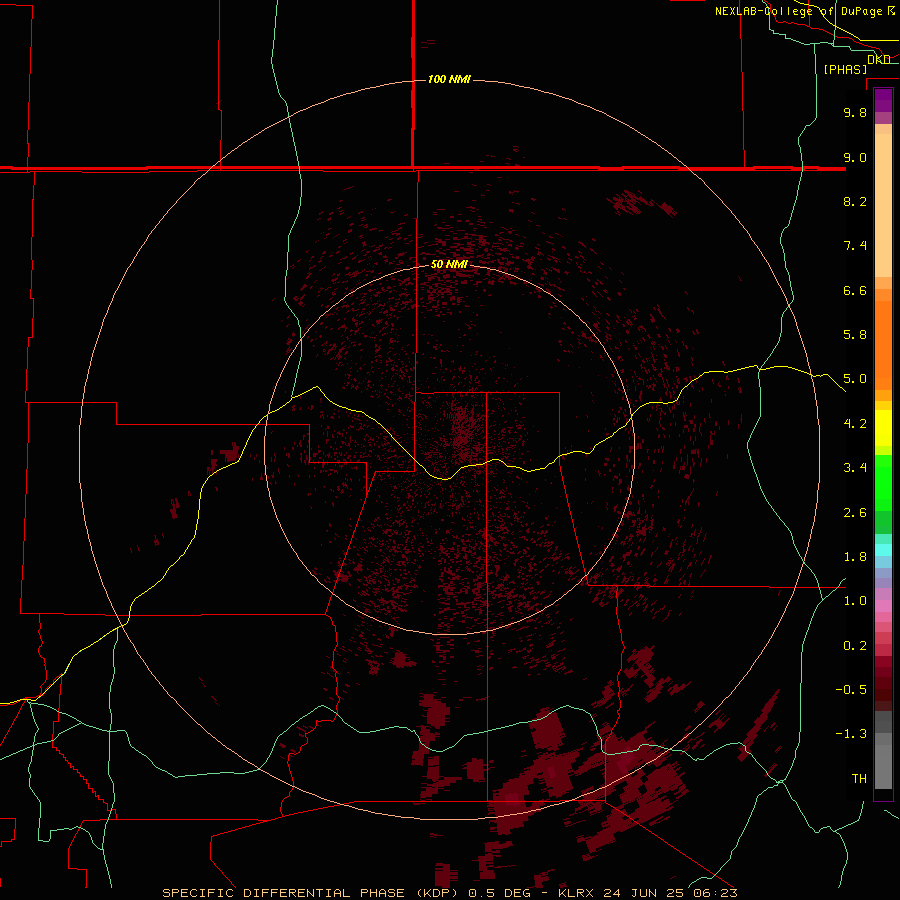Click the 9.8 value on the color scale
Viewport: 900px width, 900px height.
click(x=855, y=112)
